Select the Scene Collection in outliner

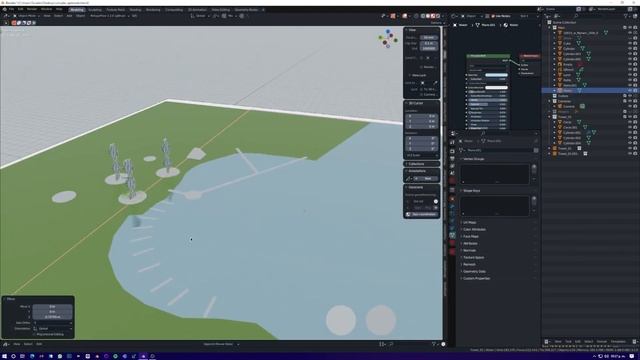[x=563, y=22]
